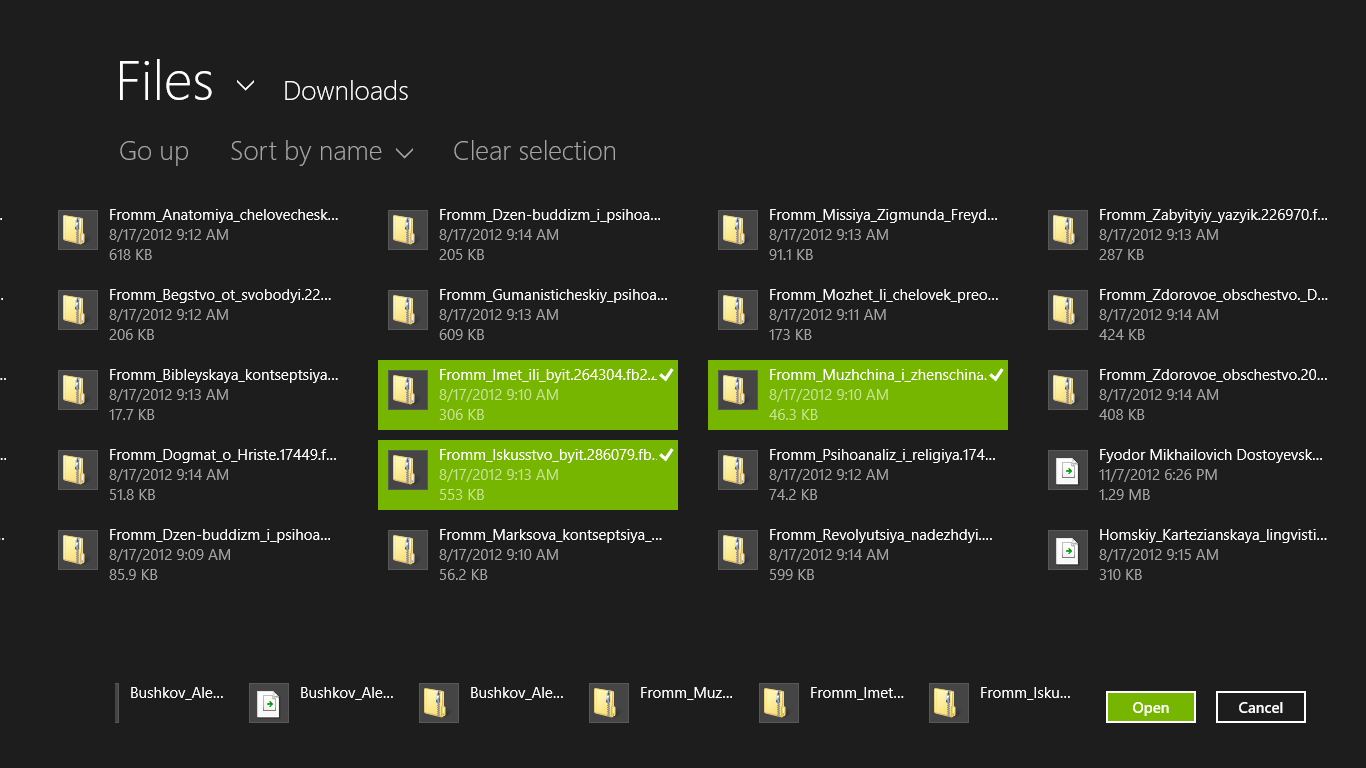Screen dimensions: 1366x768
Task: Click the Homskiy_Kartezianskaya file icon
Action: point(1068,550)
